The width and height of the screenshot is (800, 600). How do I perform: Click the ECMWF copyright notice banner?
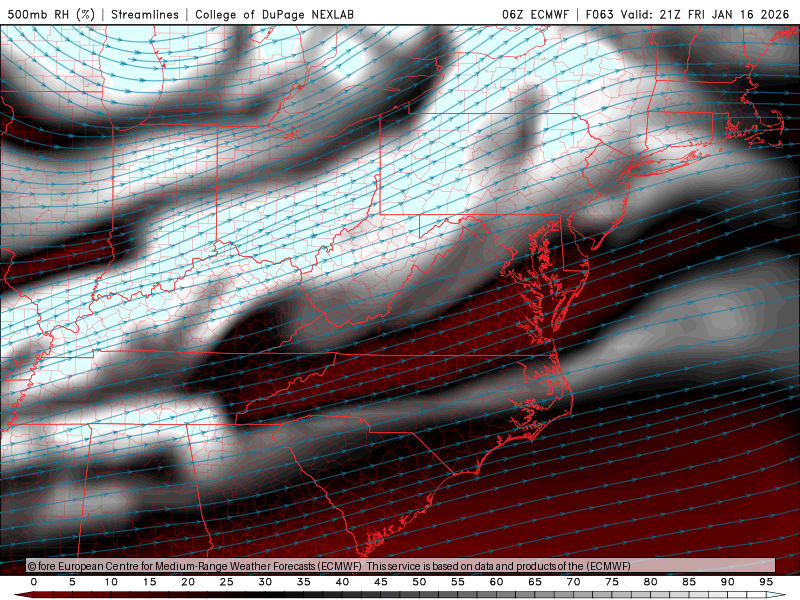(x=401, y=565)
